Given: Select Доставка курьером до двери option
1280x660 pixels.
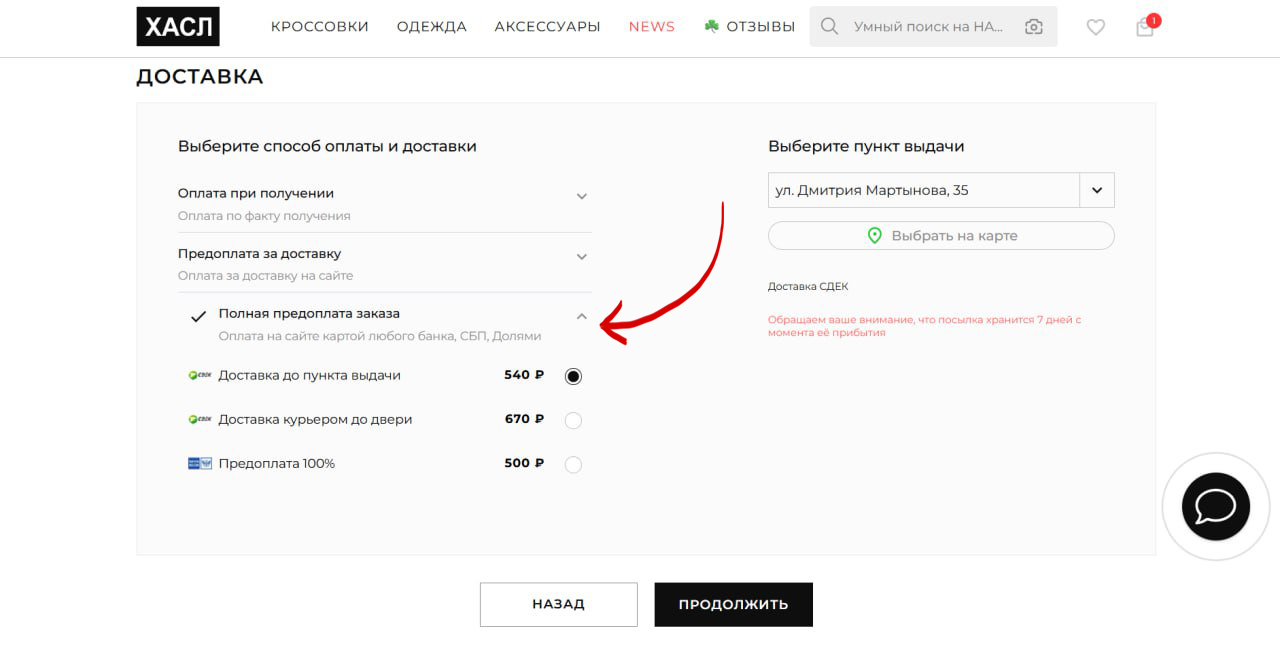Looking at the screenshot, I should click(573, 420).
